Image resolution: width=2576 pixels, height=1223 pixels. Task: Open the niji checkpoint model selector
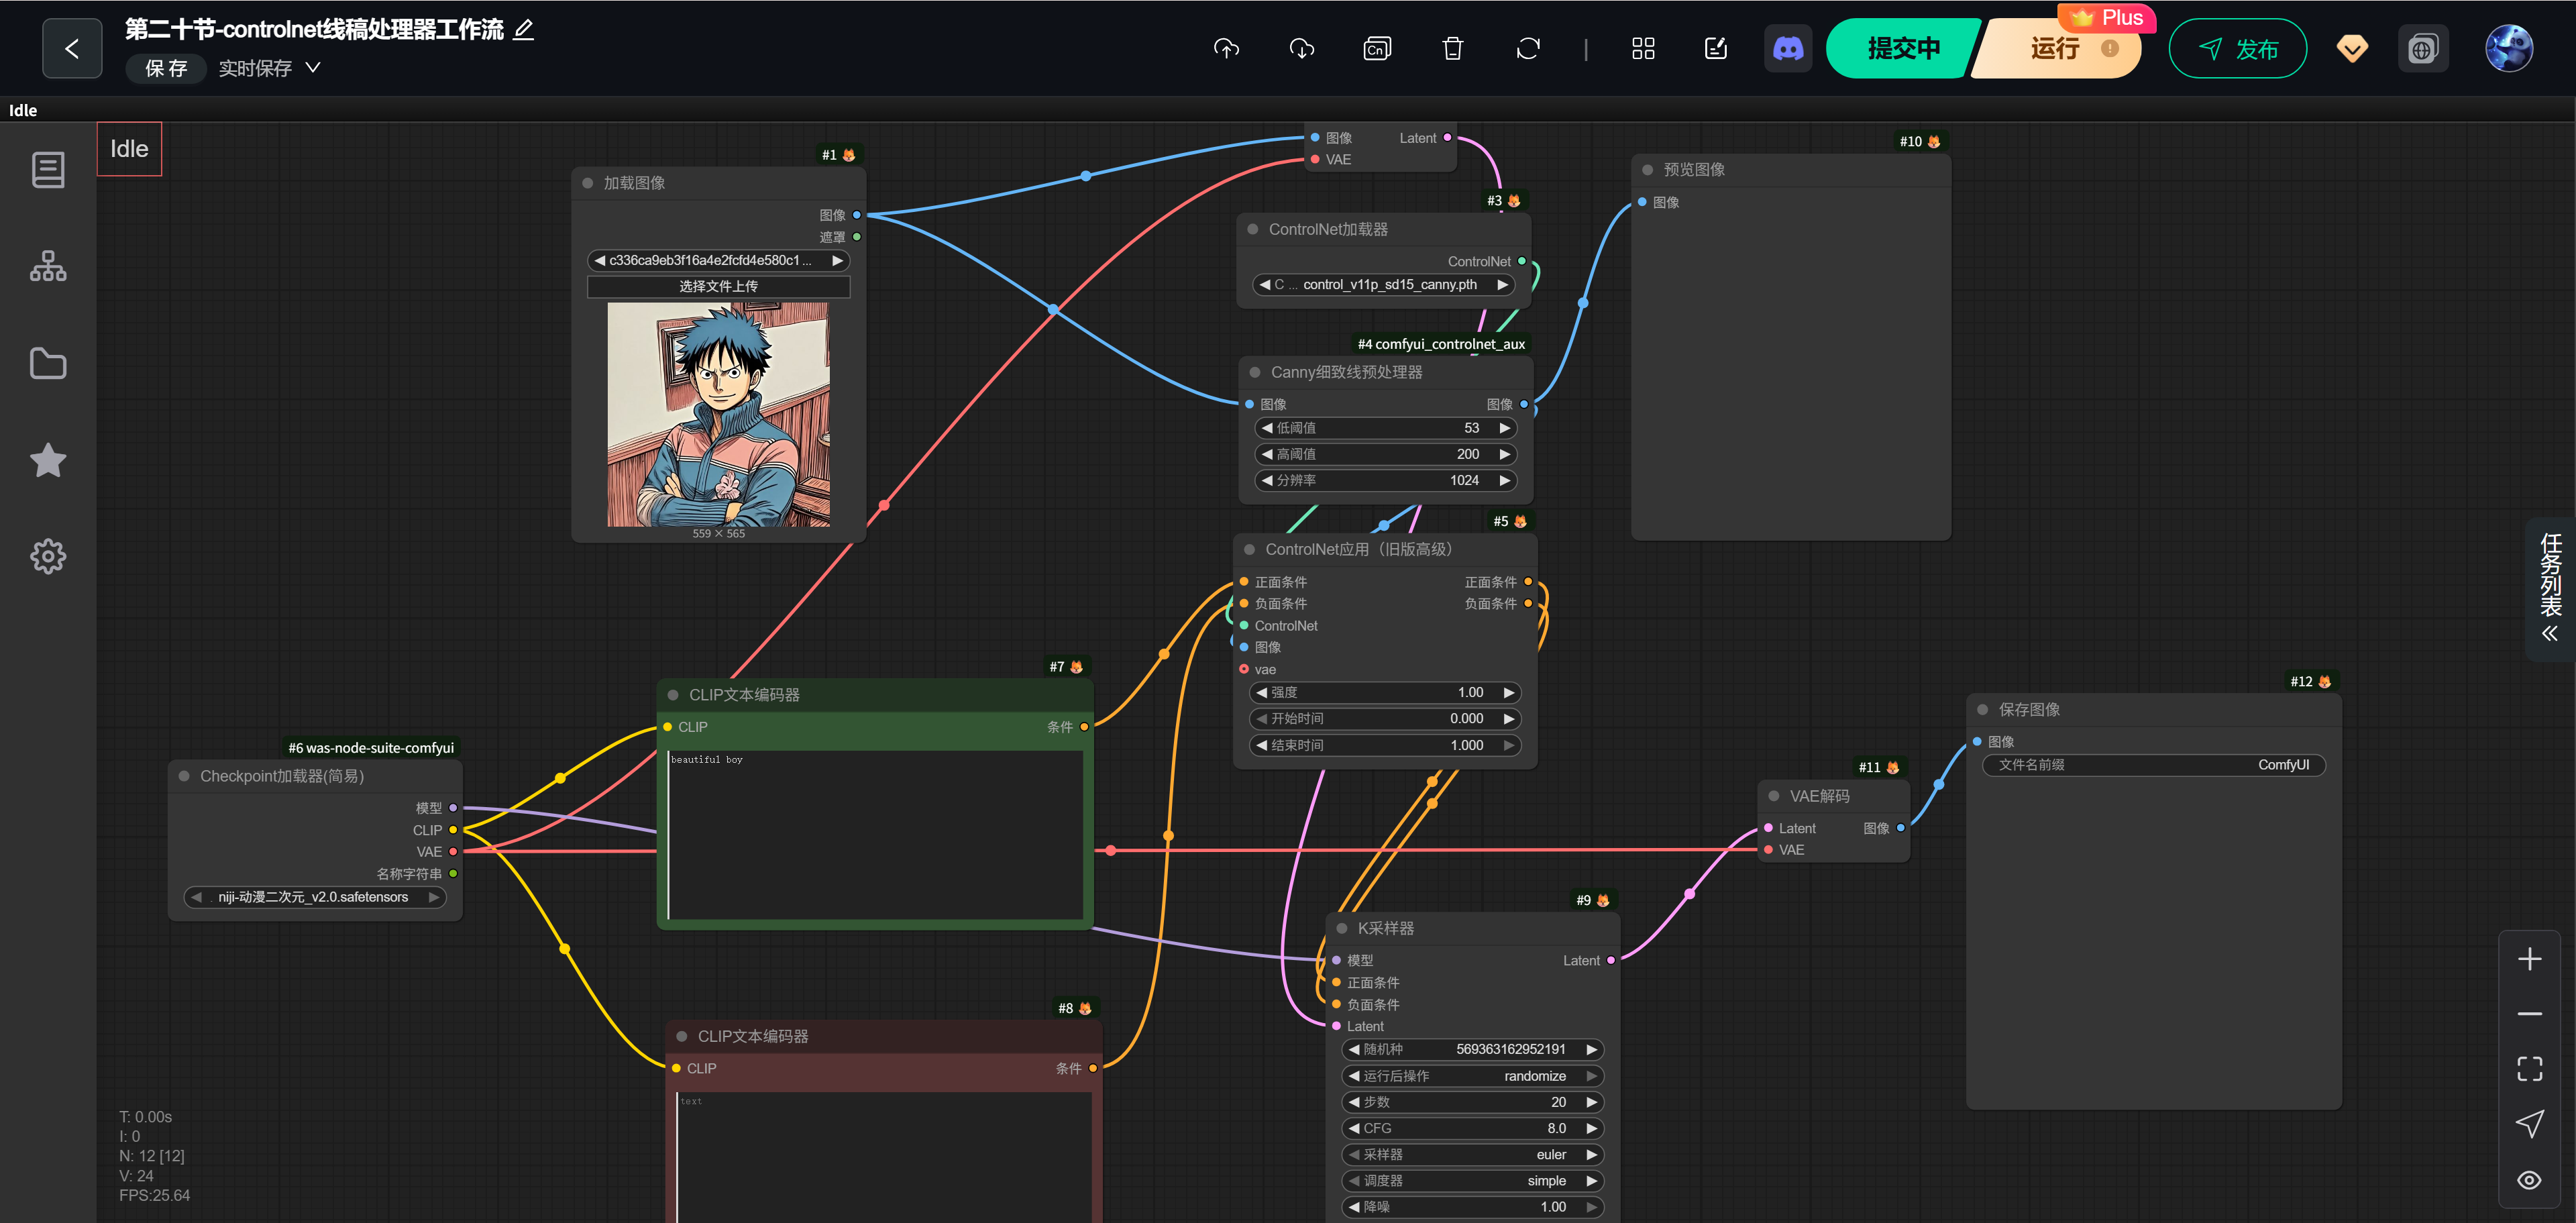click(x=314, y=897)
